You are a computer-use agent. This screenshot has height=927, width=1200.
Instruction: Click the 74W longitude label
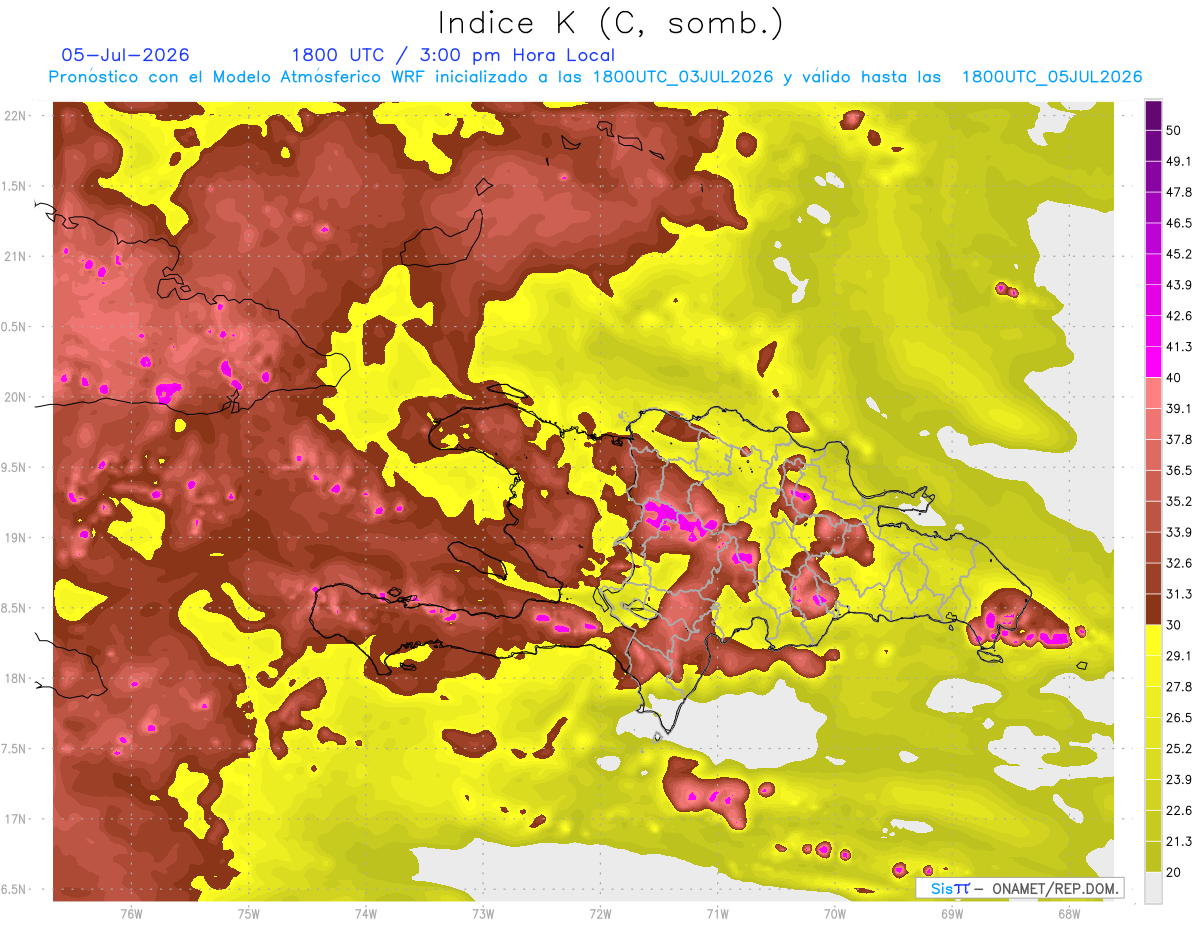(366, 913)
